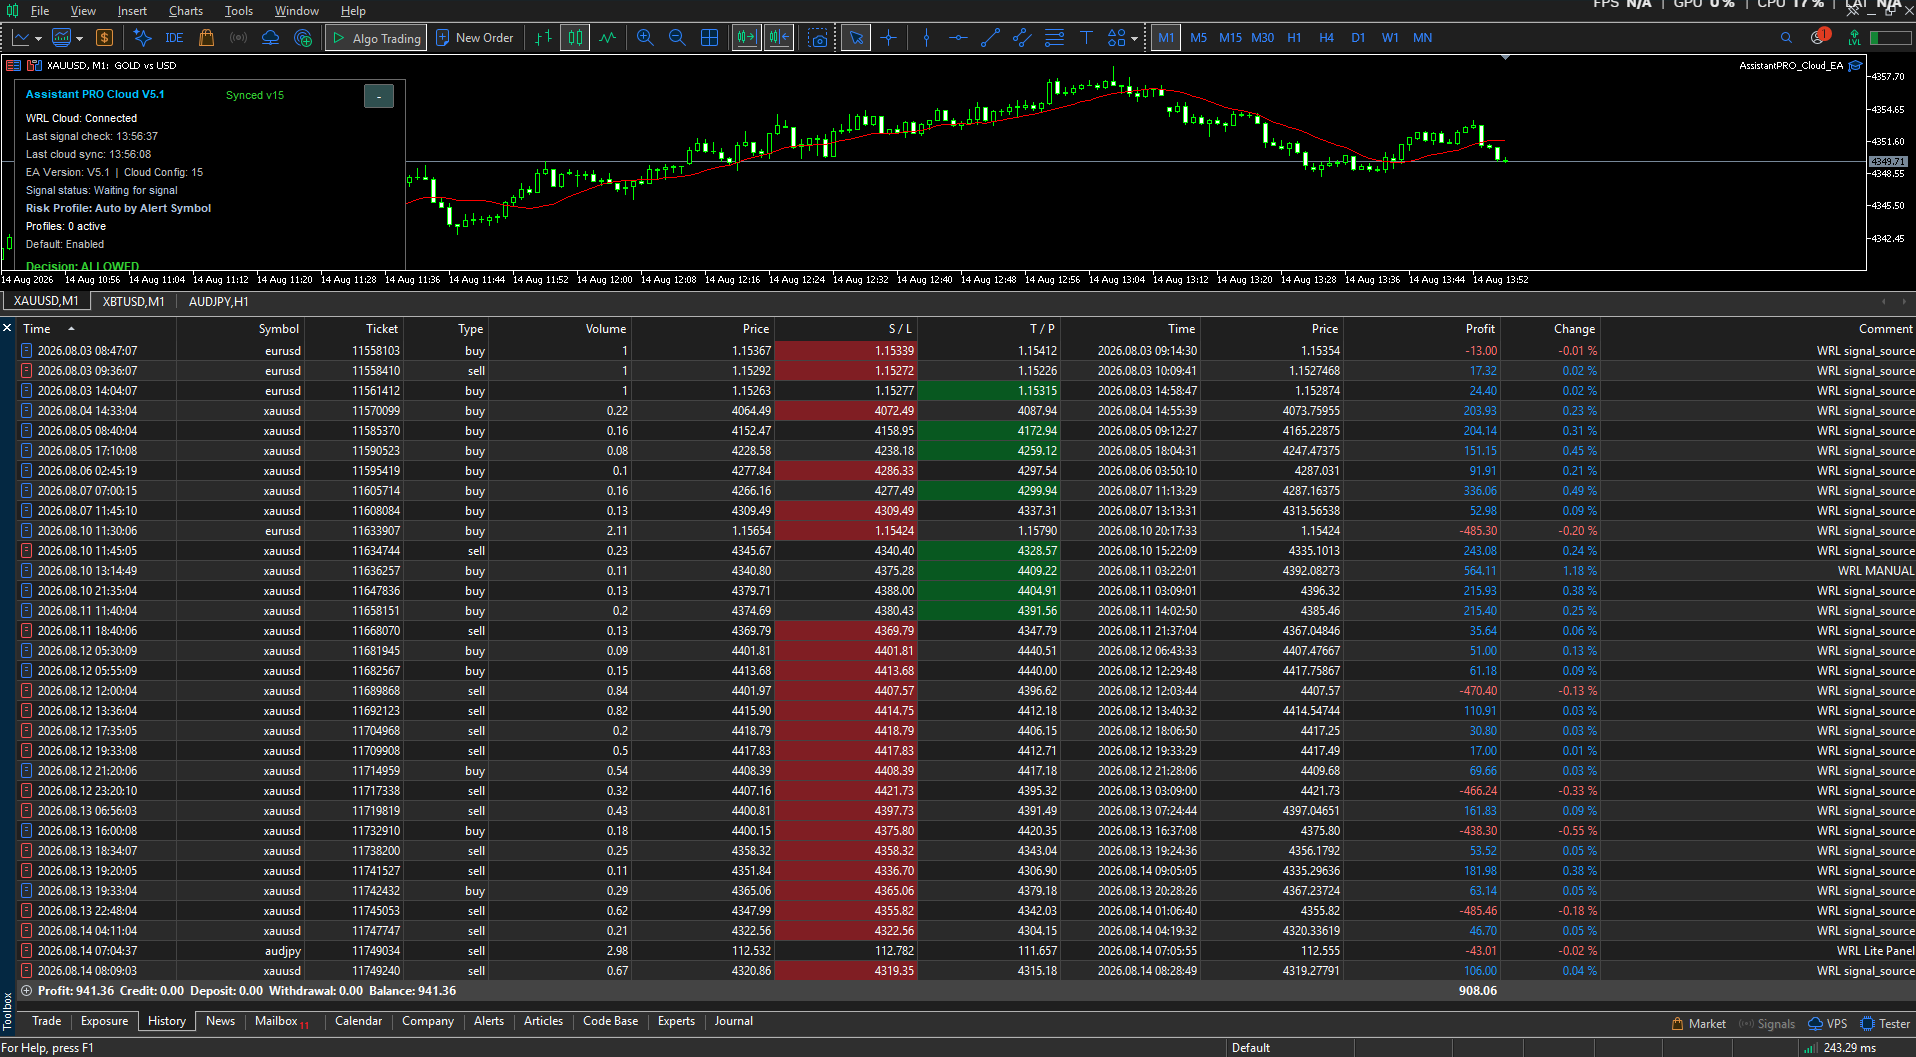The image size is (1916, 1057).
Task: Zoom out on the chart
Action: (x=677, y=38)
